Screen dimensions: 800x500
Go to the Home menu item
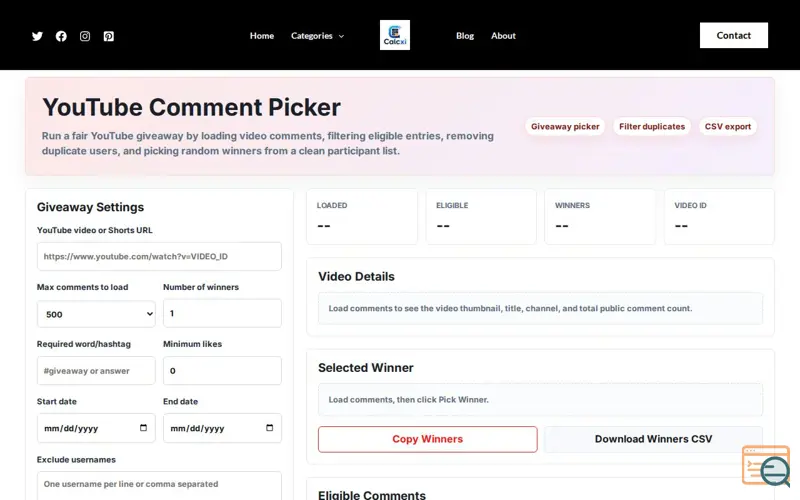(x=262, y=36)
